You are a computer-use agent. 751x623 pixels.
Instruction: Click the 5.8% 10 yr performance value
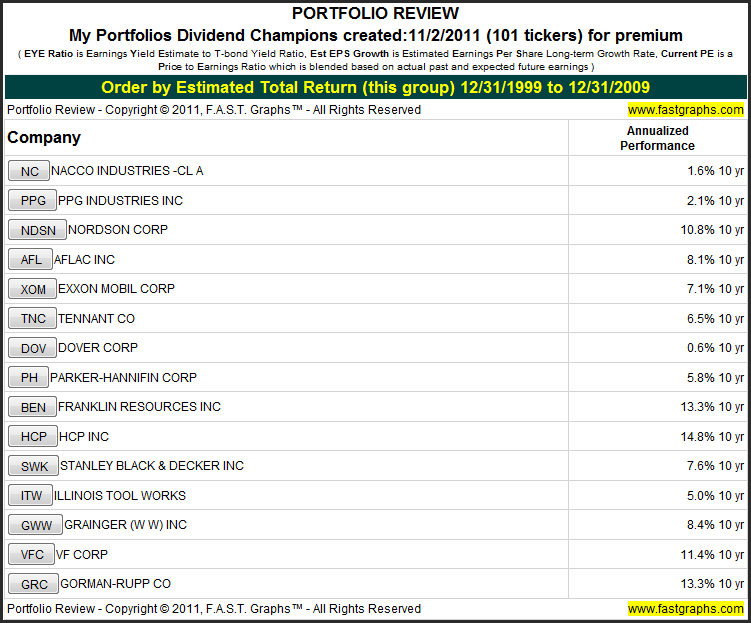tap(716, 377)
